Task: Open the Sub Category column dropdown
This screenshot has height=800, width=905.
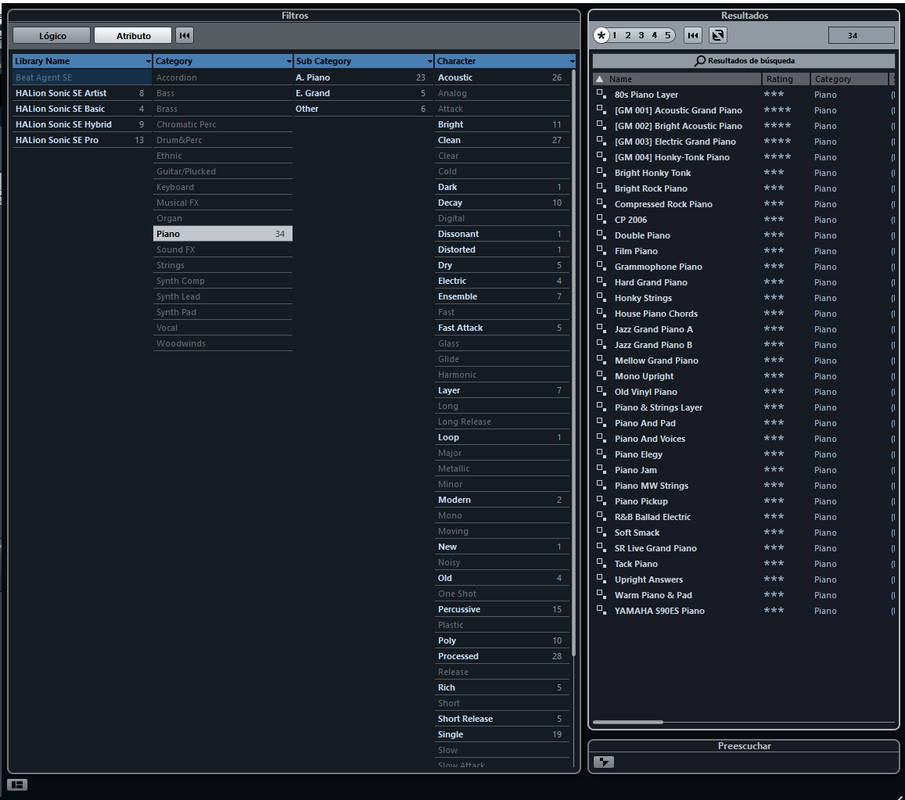Action: click(429, 62)
